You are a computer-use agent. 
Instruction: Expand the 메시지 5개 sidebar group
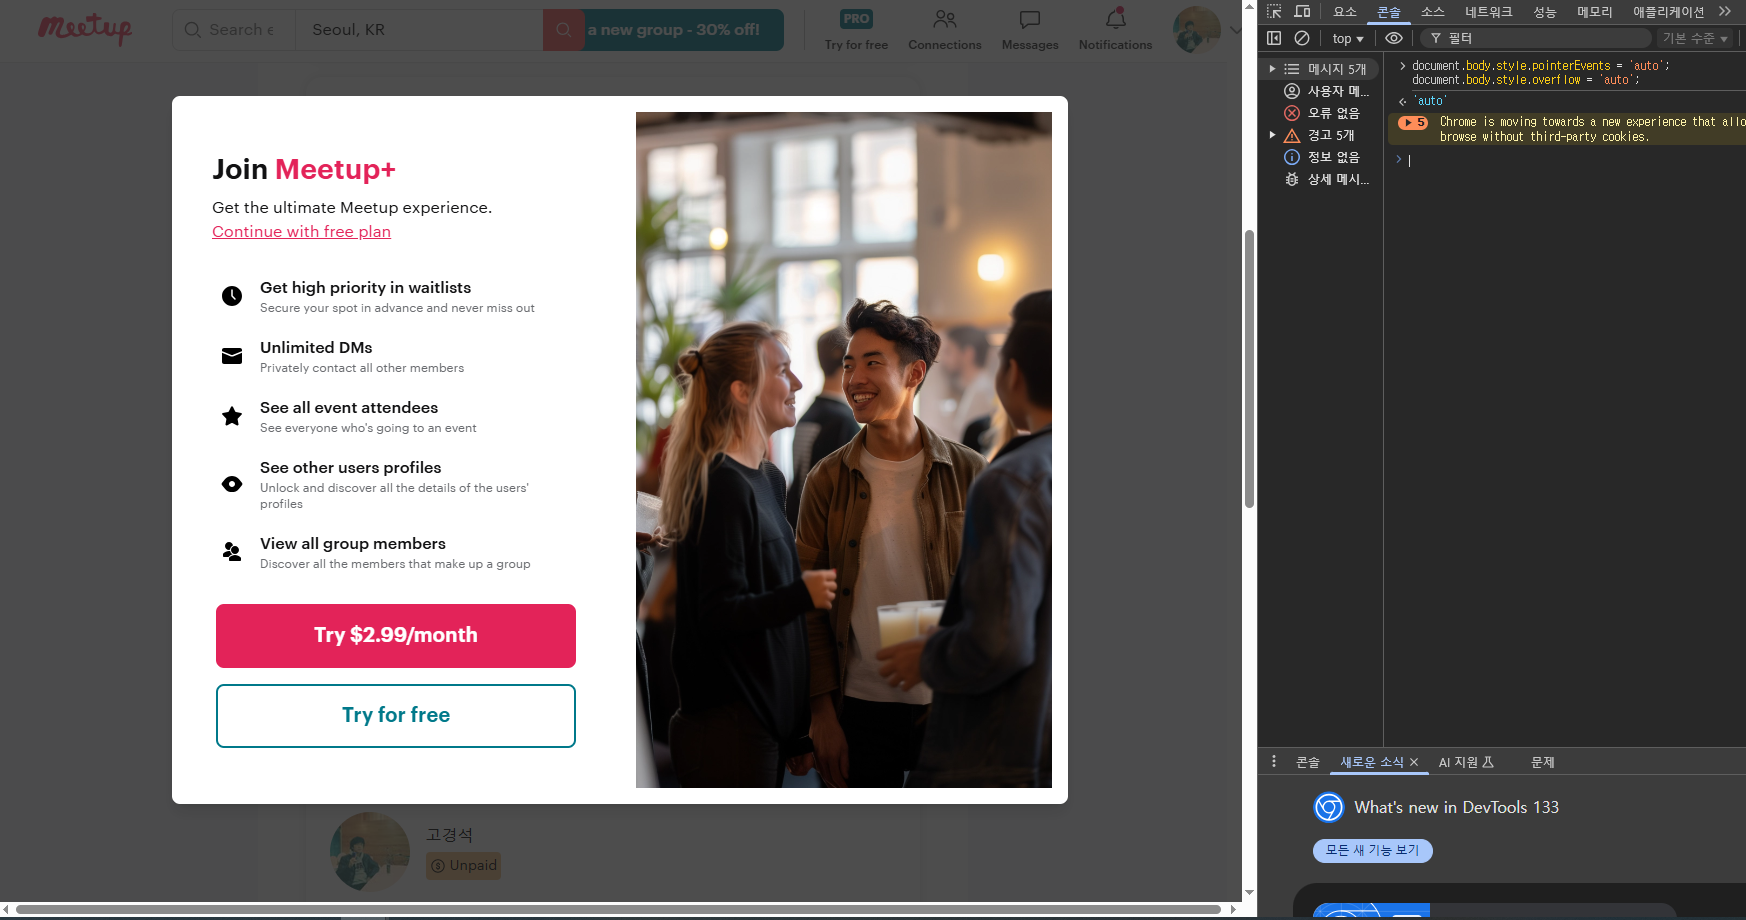[x=1272, y=69]
